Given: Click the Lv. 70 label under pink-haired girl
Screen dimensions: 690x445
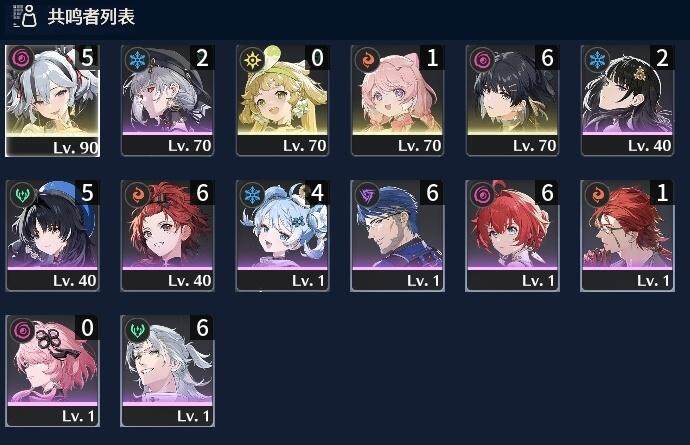Looking at the screenshot, I should 419,146.
